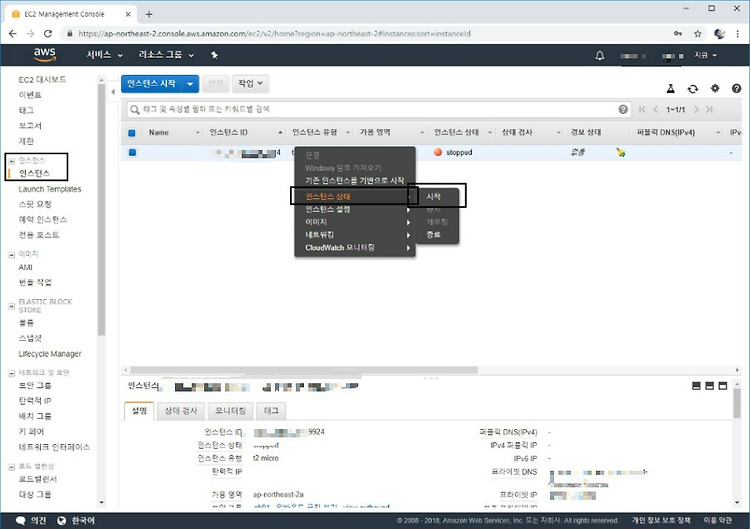The image size is (750, 529).
Task: Toggle the stopped instance row checkbox
Action: pyautogui.click(x=132, y=153)
